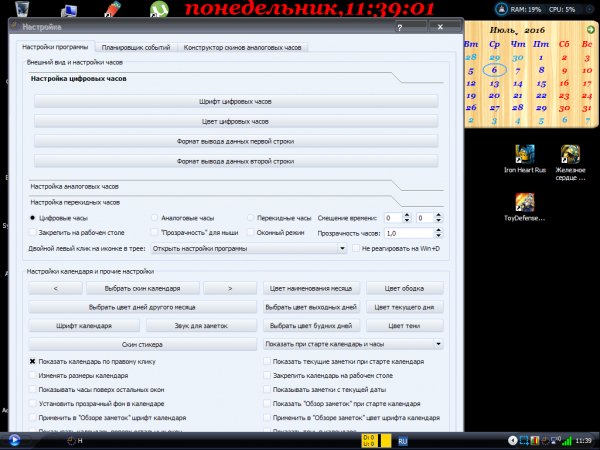Uncheck Показать календарь по правому клику
This screenshot has height=450, width=600.
[x=33, y=361]
